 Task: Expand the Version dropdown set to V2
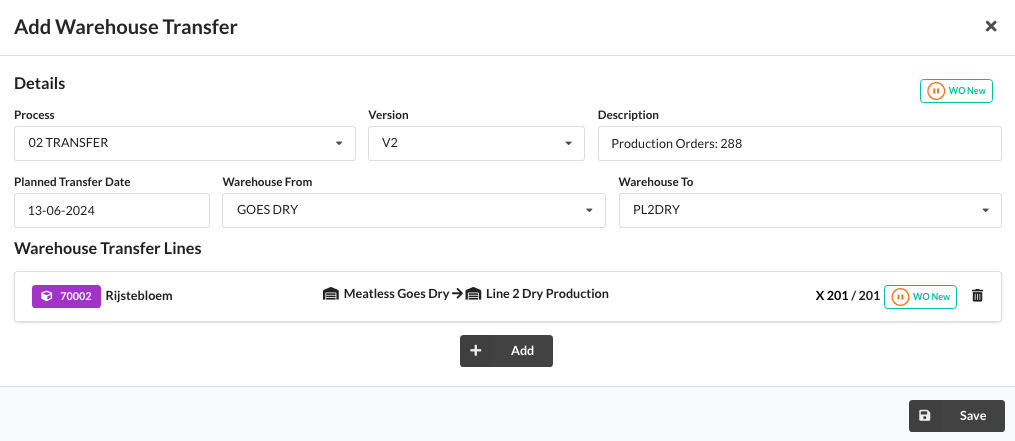pyautogui.click(x=476, y=143)
